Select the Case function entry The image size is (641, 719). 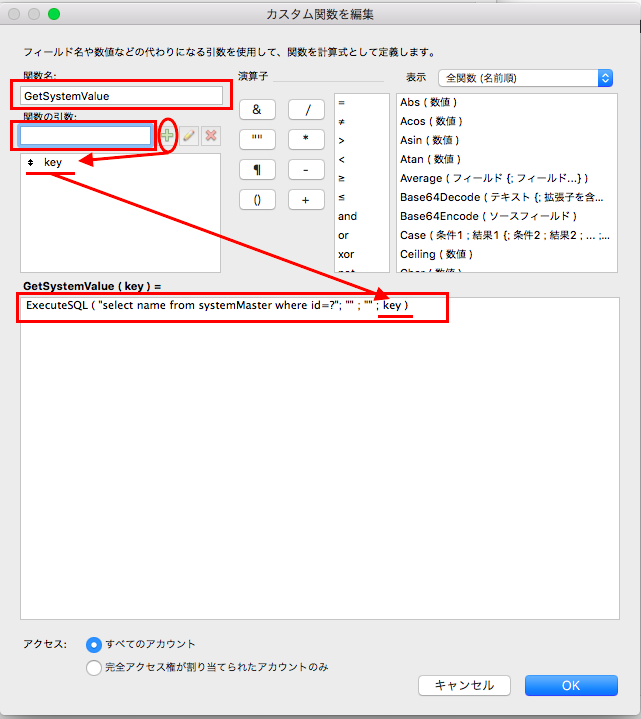click(505, 235)
